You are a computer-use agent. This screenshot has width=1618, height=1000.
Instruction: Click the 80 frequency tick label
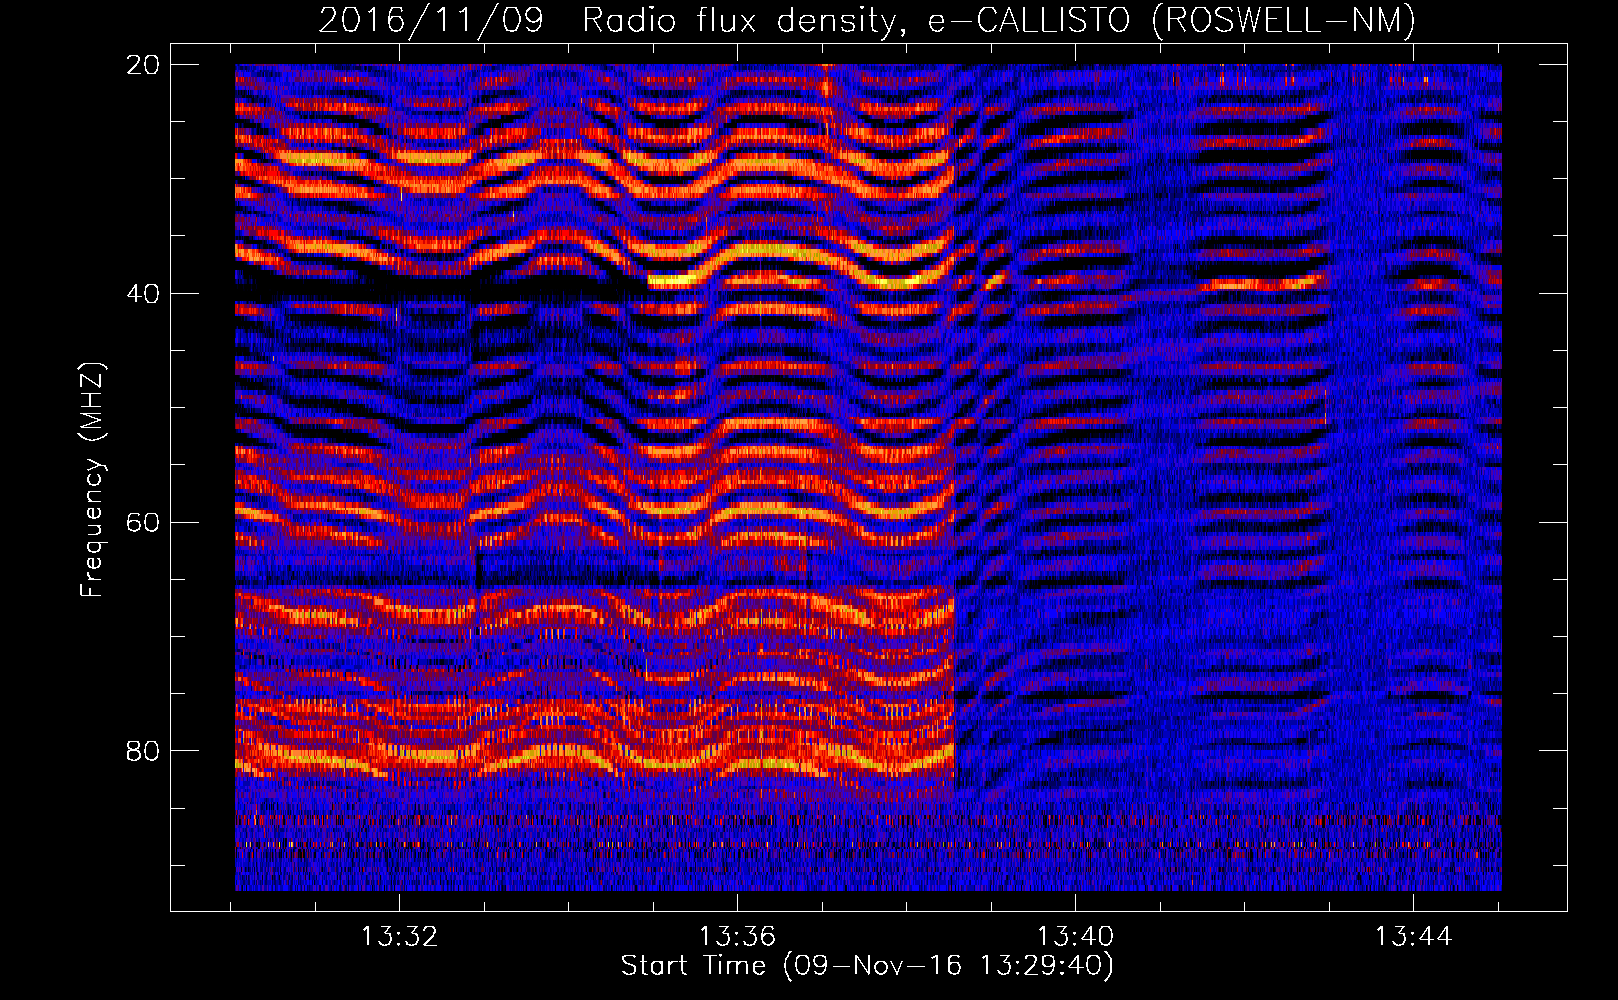coord(143,751)
